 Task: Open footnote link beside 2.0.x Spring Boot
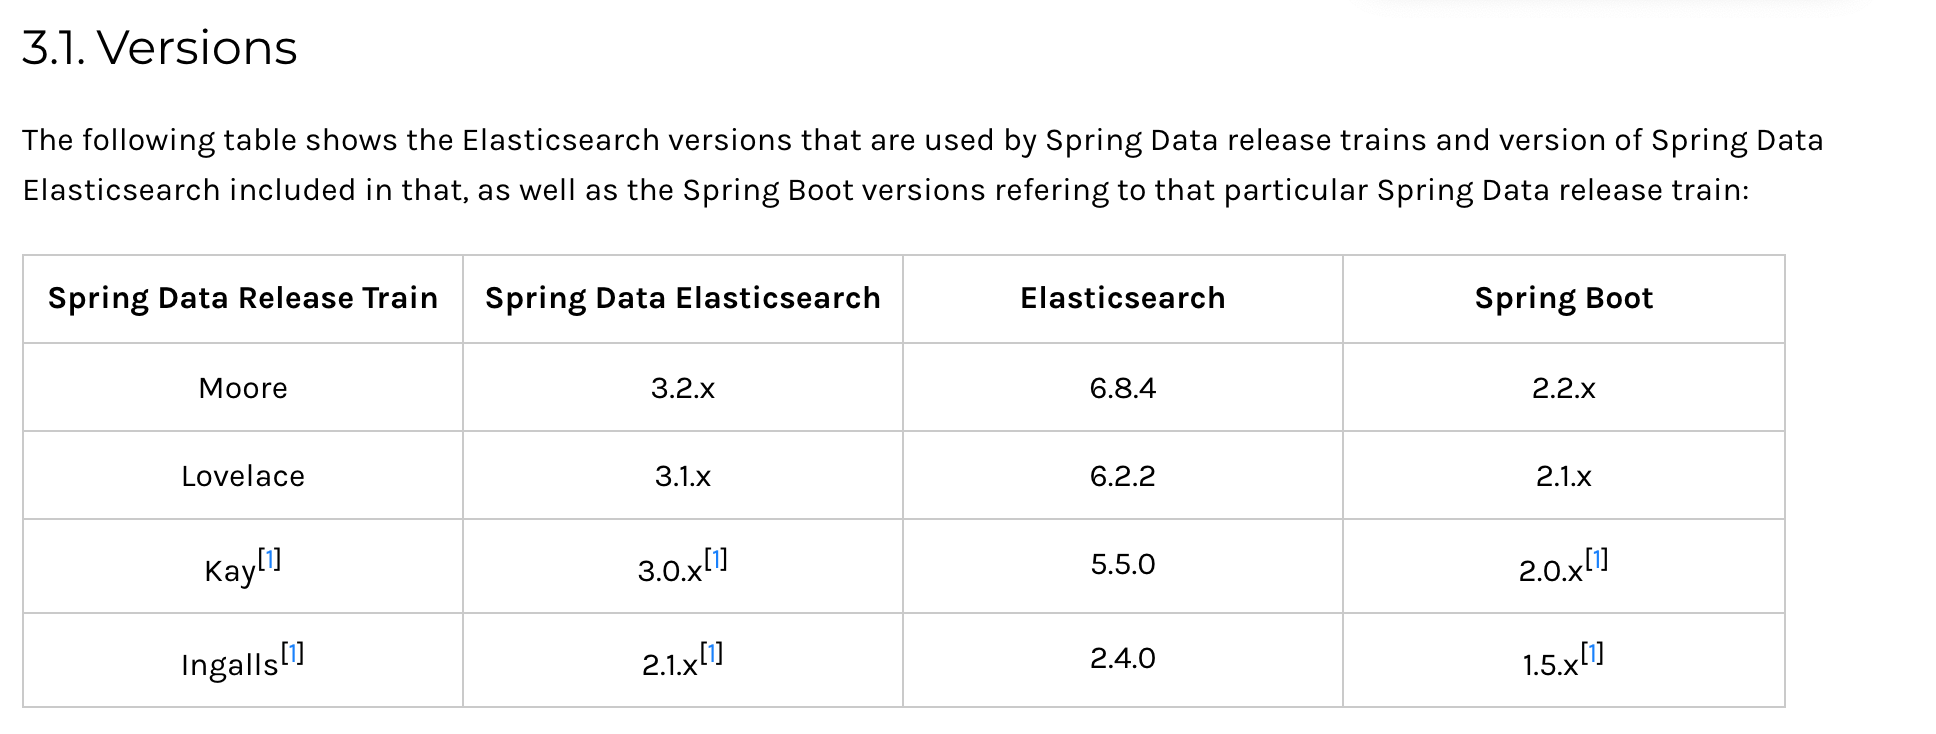[x=1596, y=560]
